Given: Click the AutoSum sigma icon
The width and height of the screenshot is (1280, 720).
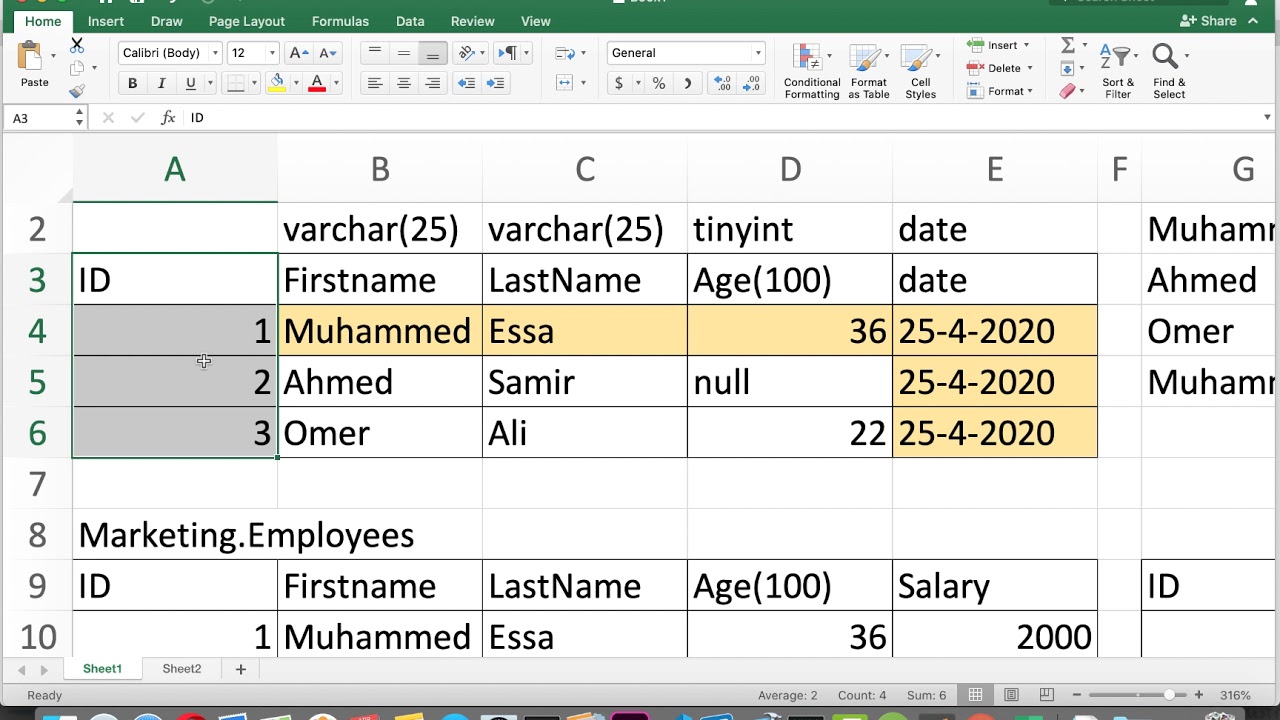Looking at the screenshot, I should coord(1067,45).
